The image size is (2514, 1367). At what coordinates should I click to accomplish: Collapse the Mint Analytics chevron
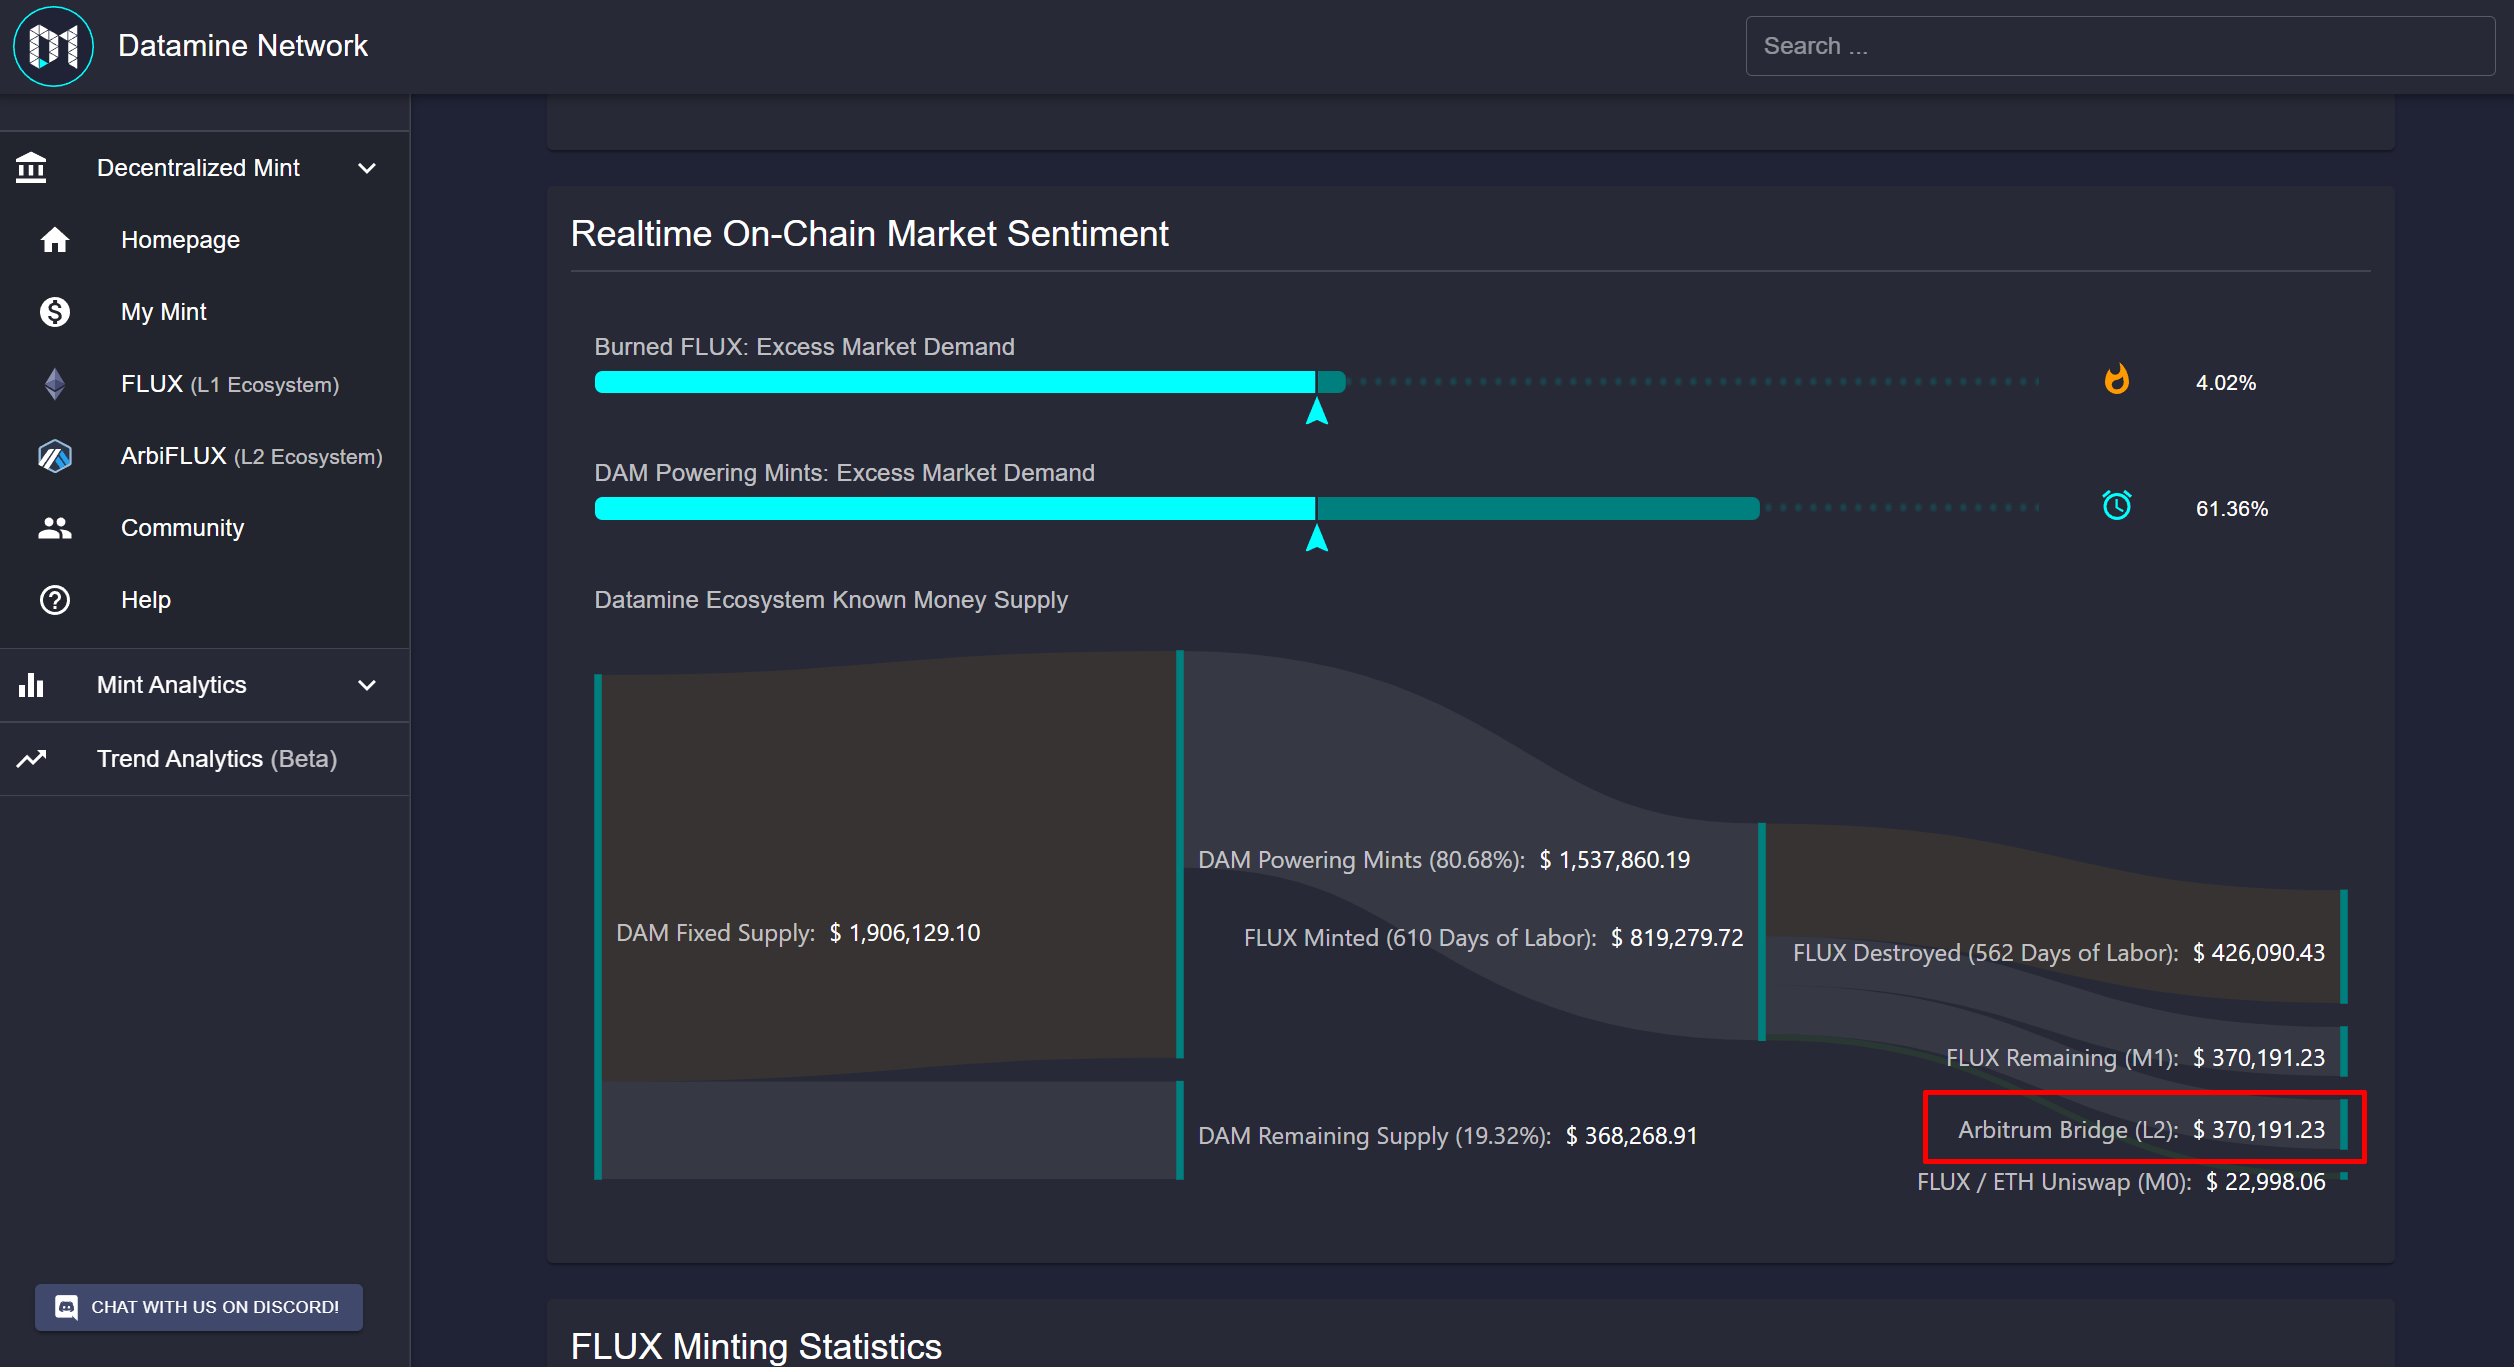coord(367,685)
